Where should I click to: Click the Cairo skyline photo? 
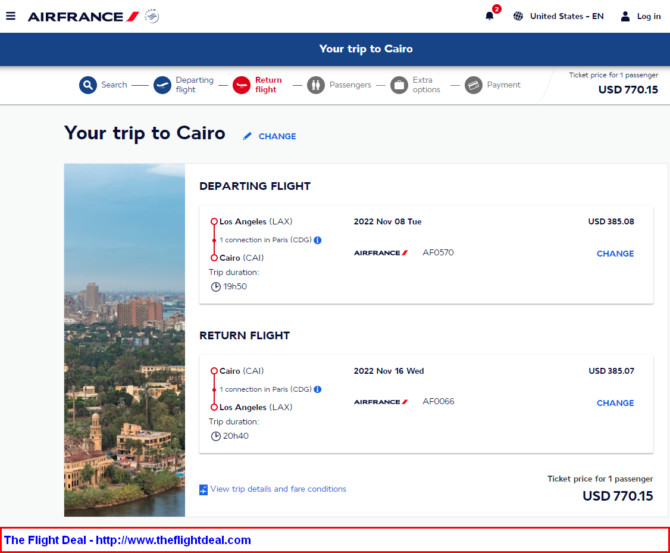[x=124, y=340]
